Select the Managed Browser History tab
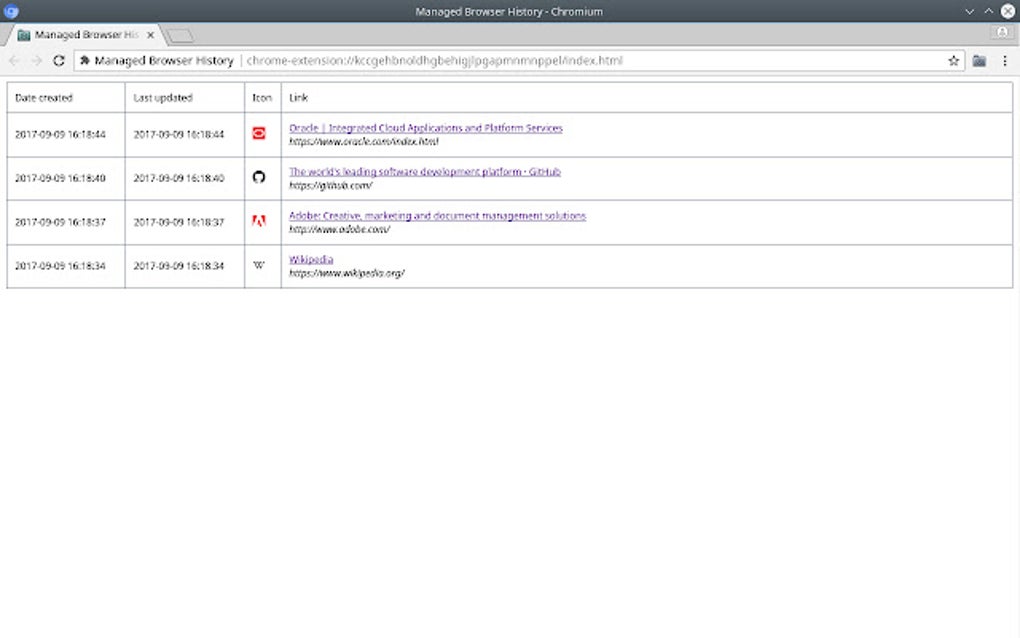Viewport: 1020px width, 638px height. pos(80,33)
